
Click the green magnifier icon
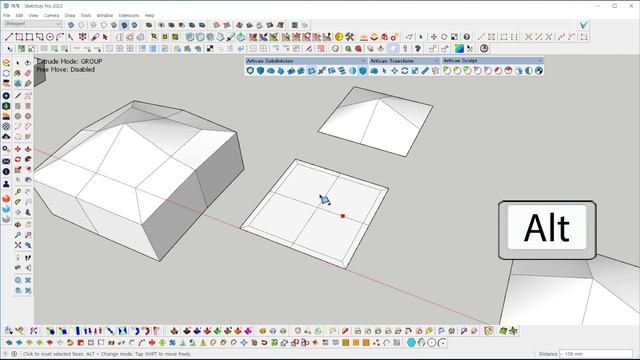(x=348, y=49)
